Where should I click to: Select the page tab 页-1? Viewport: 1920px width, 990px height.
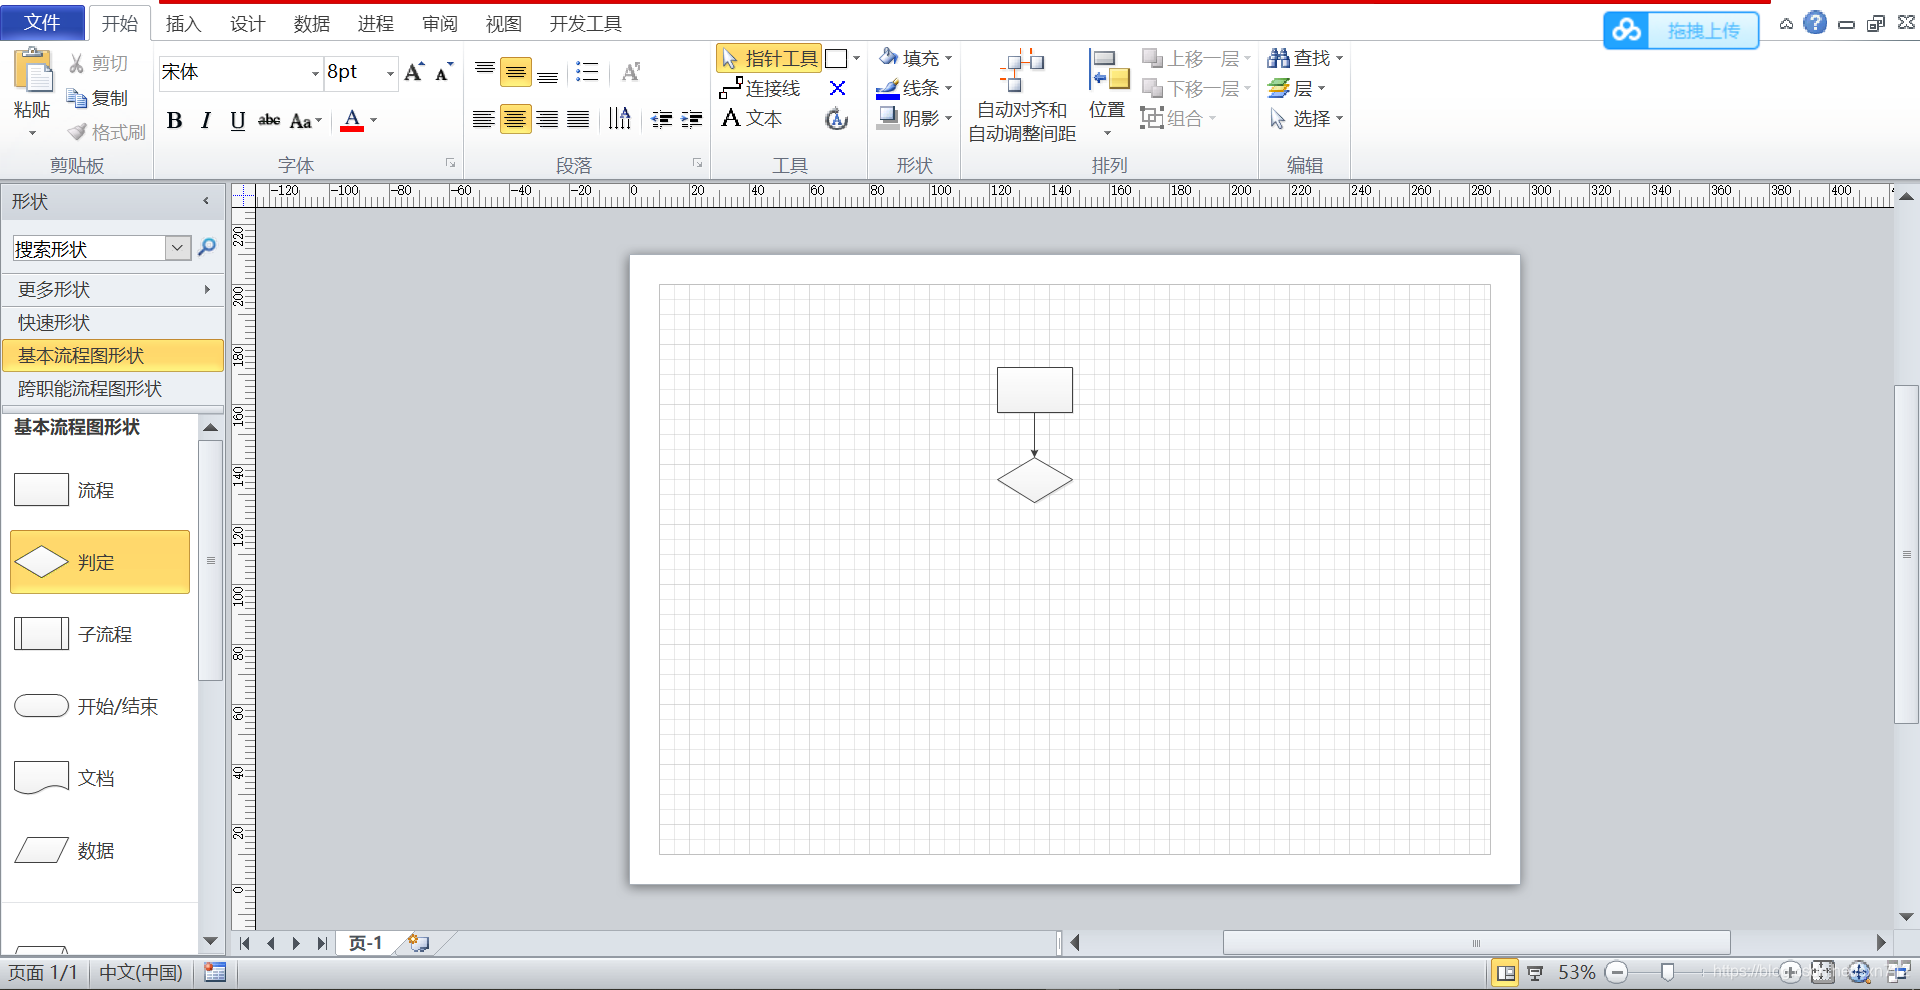click(x=365, y=943)
